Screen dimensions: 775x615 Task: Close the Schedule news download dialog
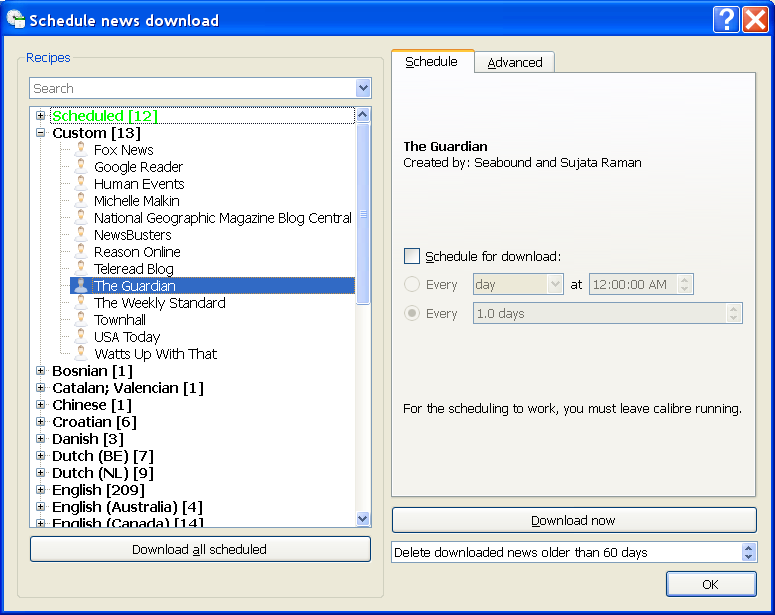pyautogui.click(x=756, y=20)
